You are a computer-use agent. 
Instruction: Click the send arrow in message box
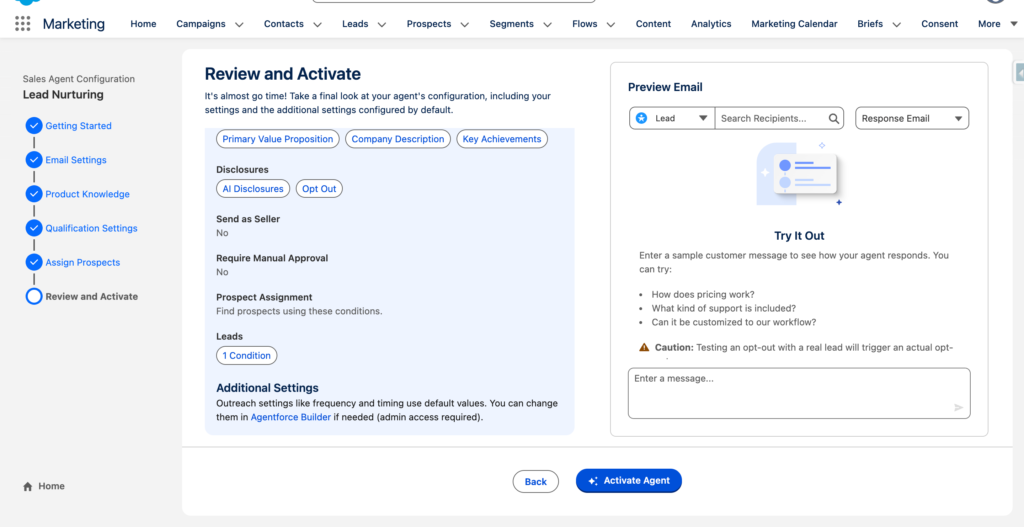point(958,407)
